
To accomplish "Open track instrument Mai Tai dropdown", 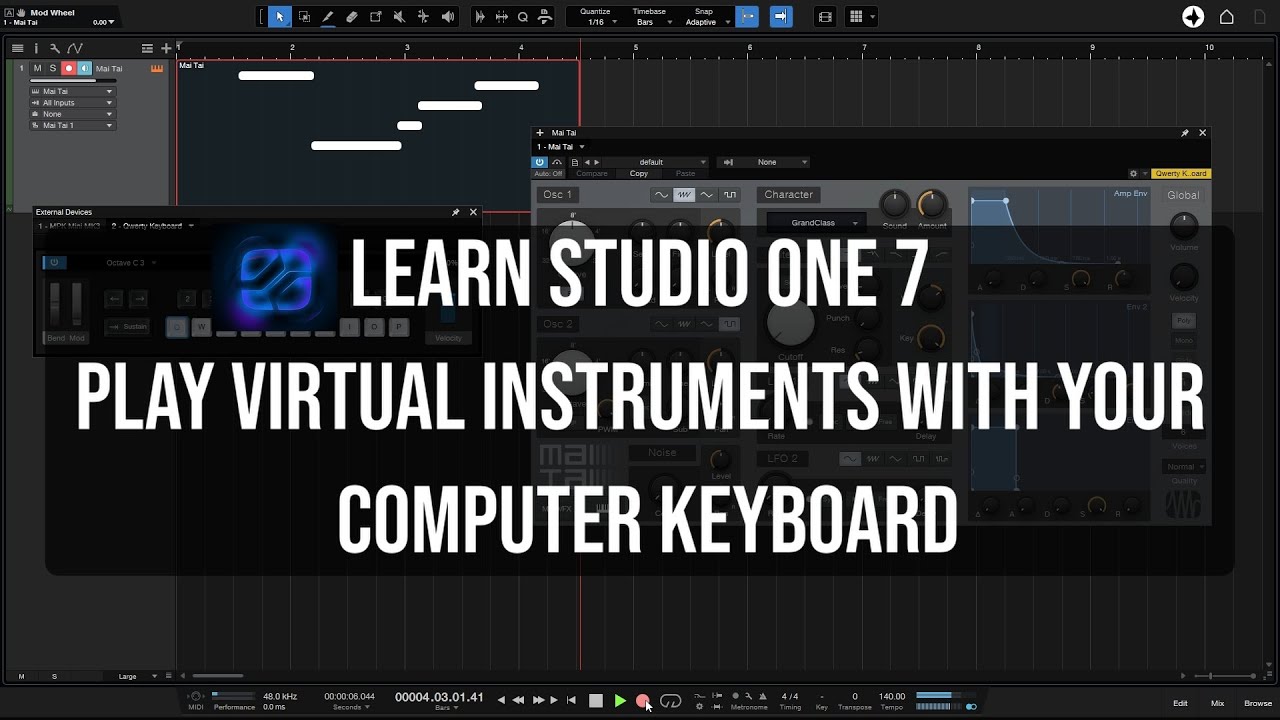I will [73, 91].
